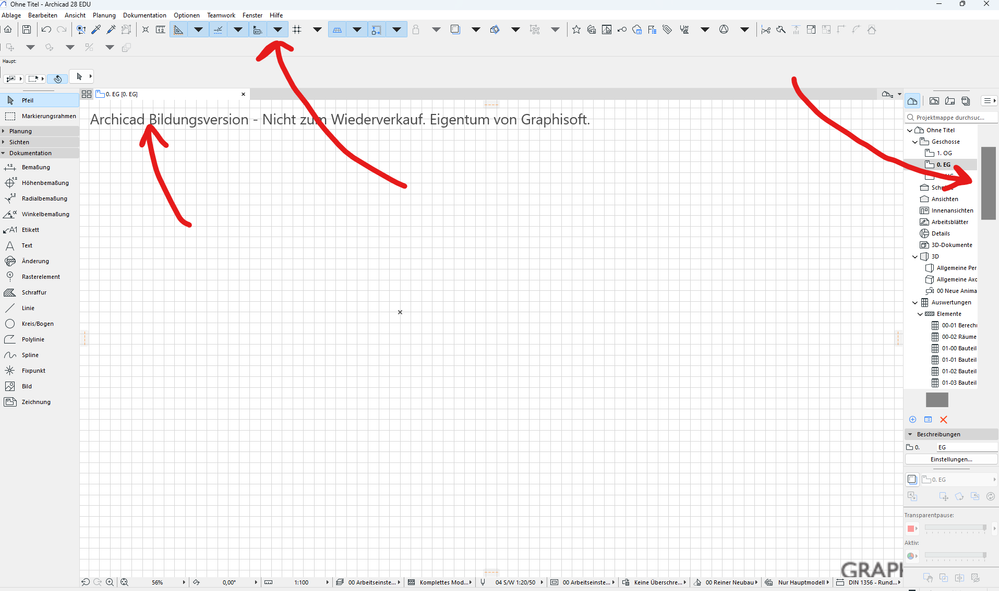The width and height of the screenshot is (999, 591).
Task: Pick up parameters with the eyedropper icon
Action: click(96, 29)
